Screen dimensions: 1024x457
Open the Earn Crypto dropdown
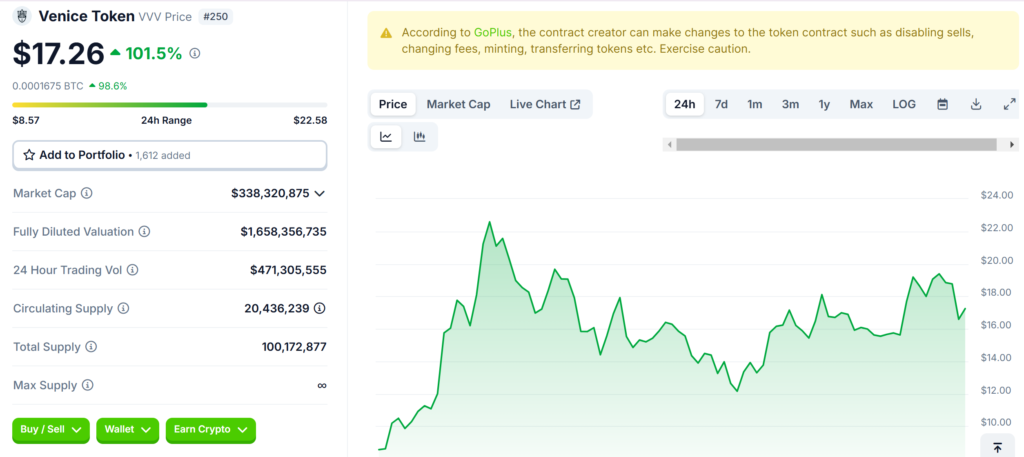pos(210,429)
